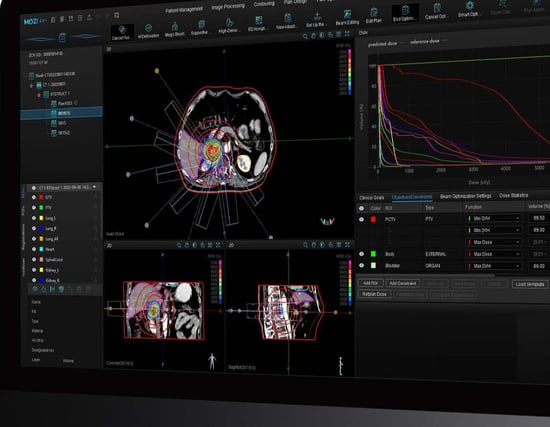Collapse the RT structure set header arrow

(94, 187)
